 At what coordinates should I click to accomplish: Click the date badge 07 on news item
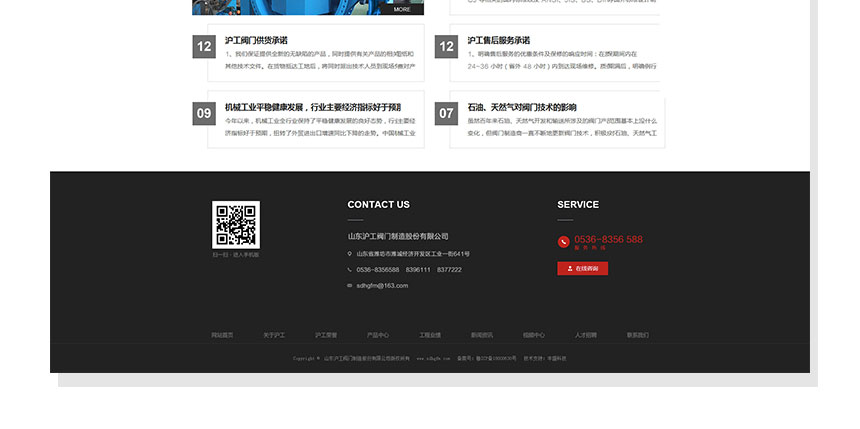coord(447,113)
